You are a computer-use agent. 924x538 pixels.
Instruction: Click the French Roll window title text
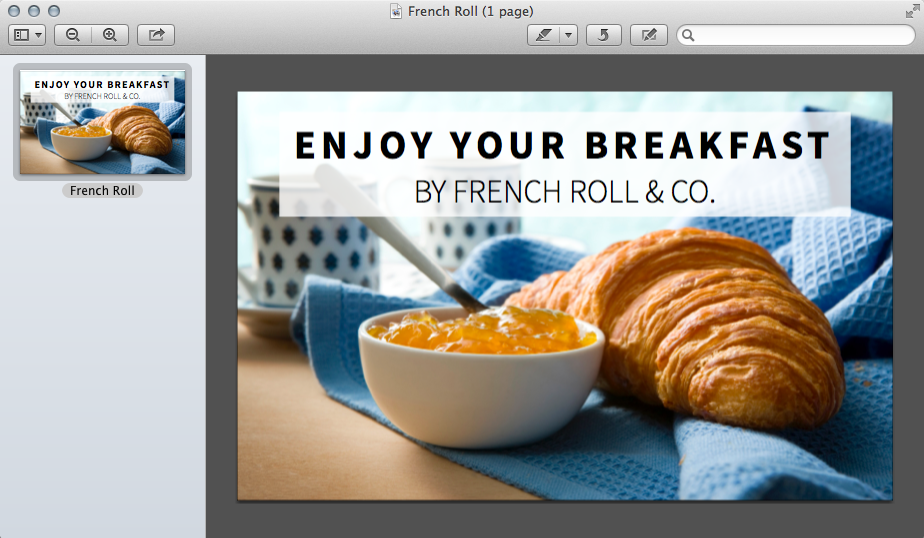pos(470,11)
